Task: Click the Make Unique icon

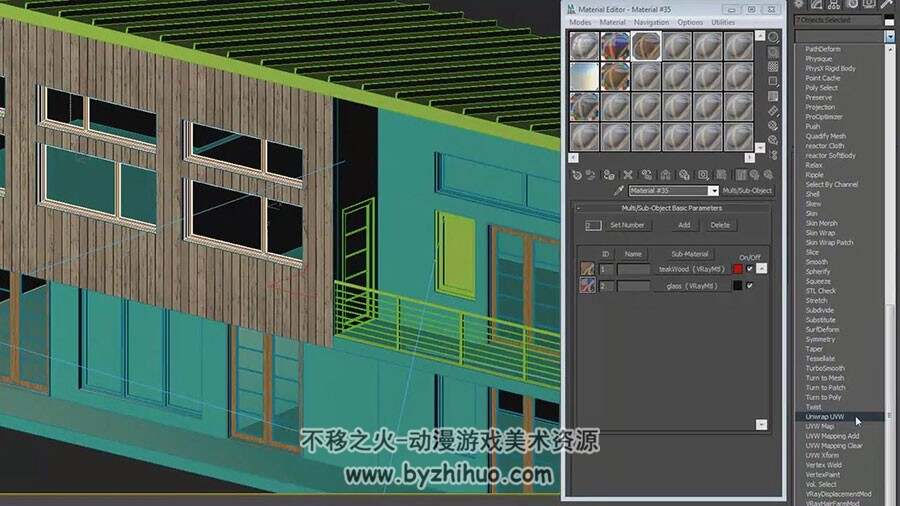Action: point(665,175)
